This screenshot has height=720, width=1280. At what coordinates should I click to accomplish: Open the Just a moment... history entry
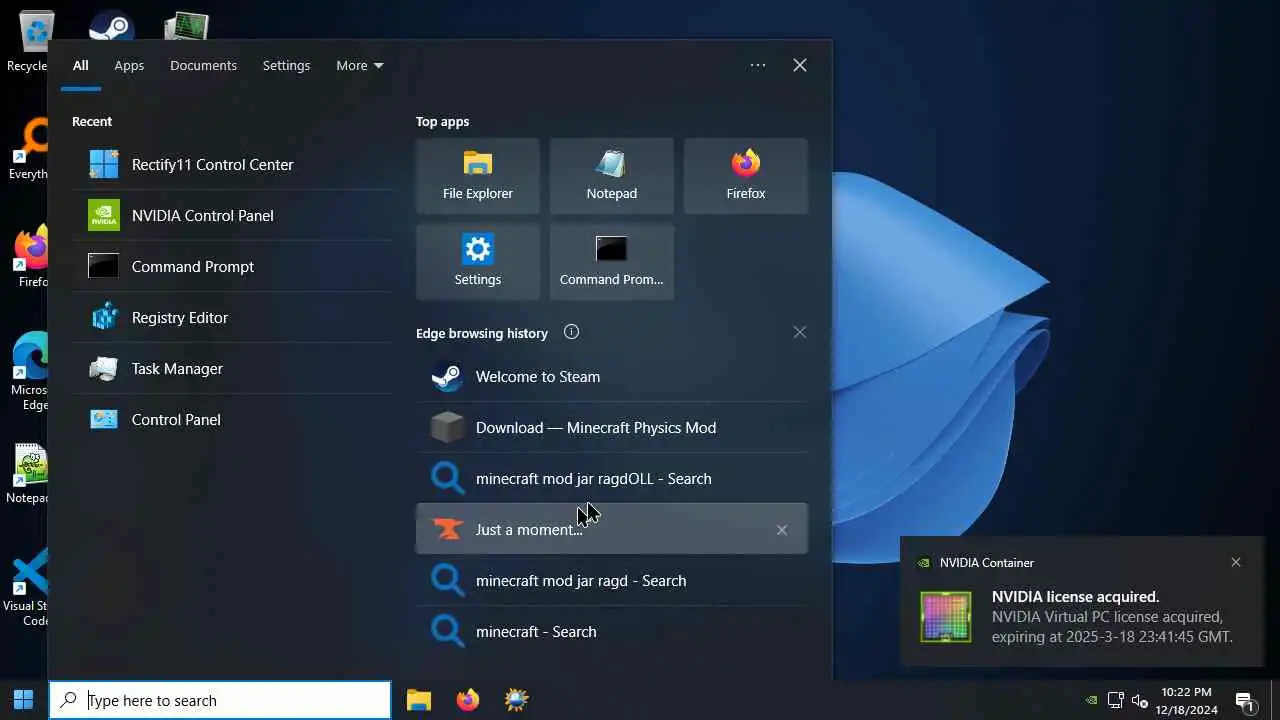pos(612,529)
